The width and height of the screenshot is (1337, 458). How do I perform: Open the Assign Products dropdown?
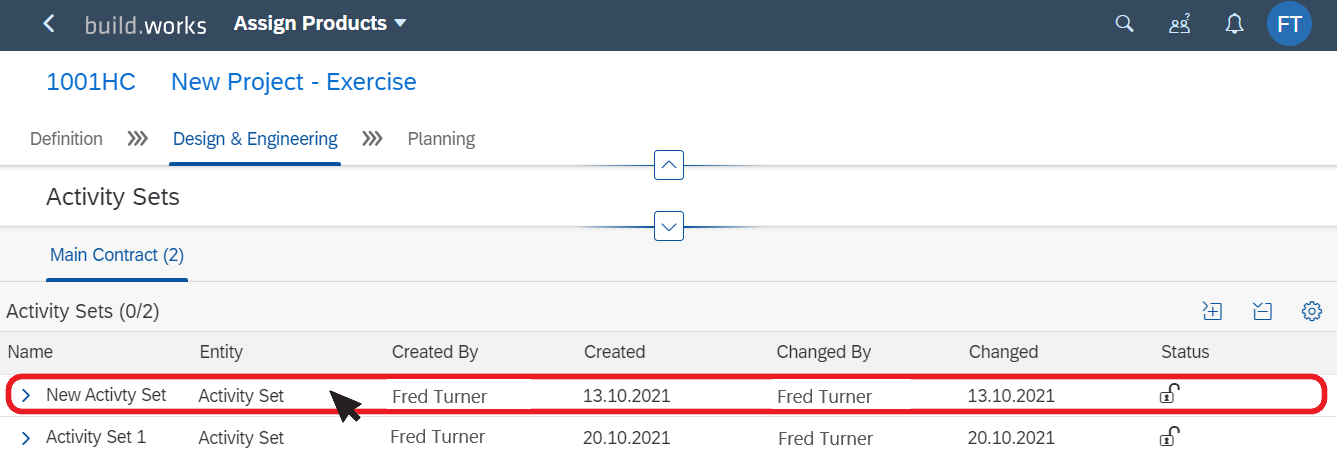(320, 23)
